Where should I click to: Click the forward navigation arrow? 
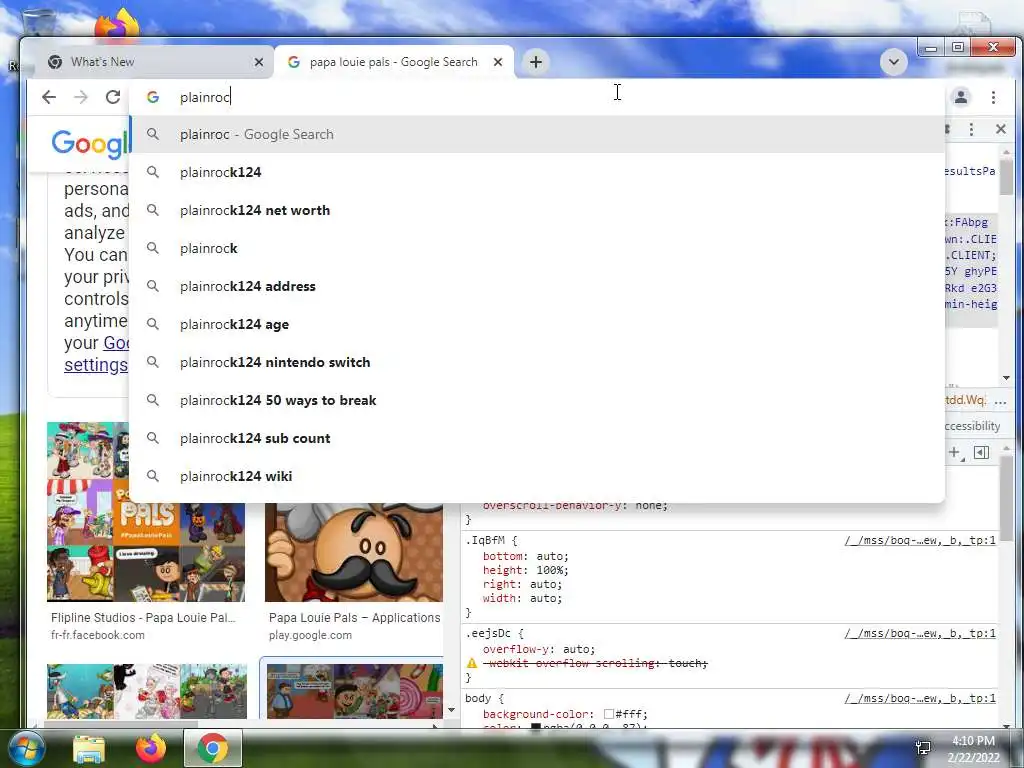coord(80,97)
